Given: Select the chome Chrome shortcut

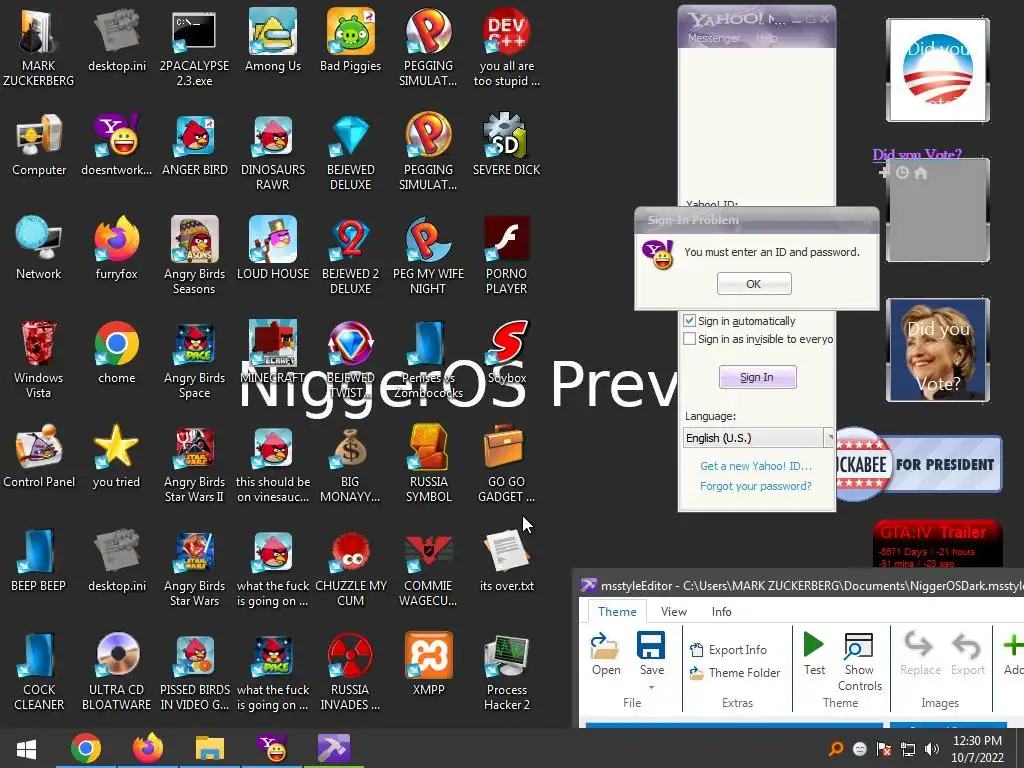Looking at the screenshot, I should coord(116,353).
